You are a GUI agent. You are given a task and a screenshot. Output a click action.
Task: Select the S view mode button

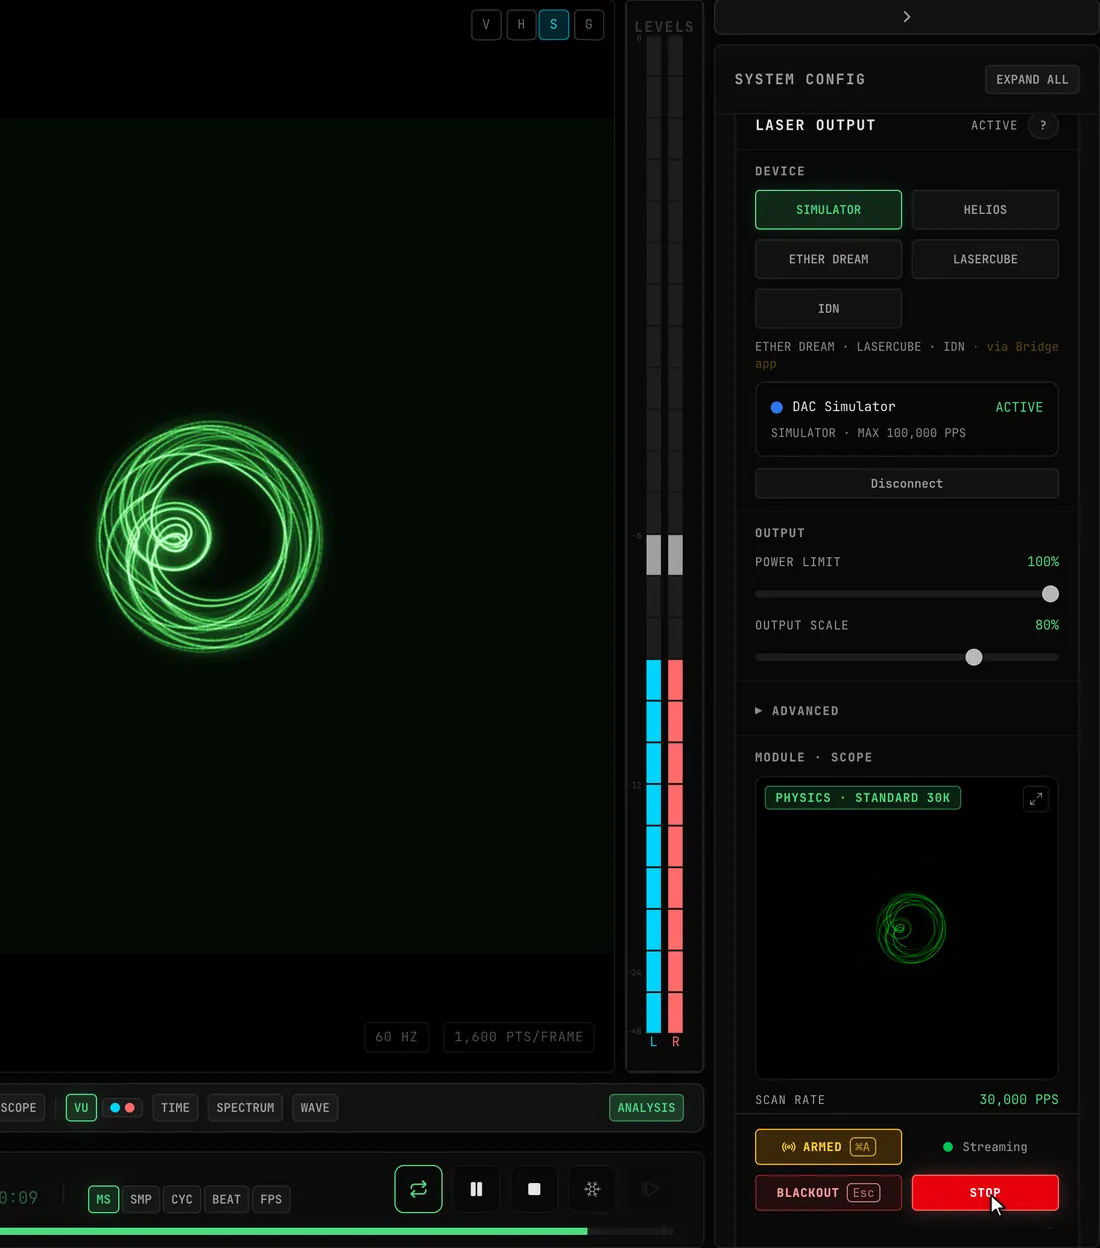[x=554, y=24]
